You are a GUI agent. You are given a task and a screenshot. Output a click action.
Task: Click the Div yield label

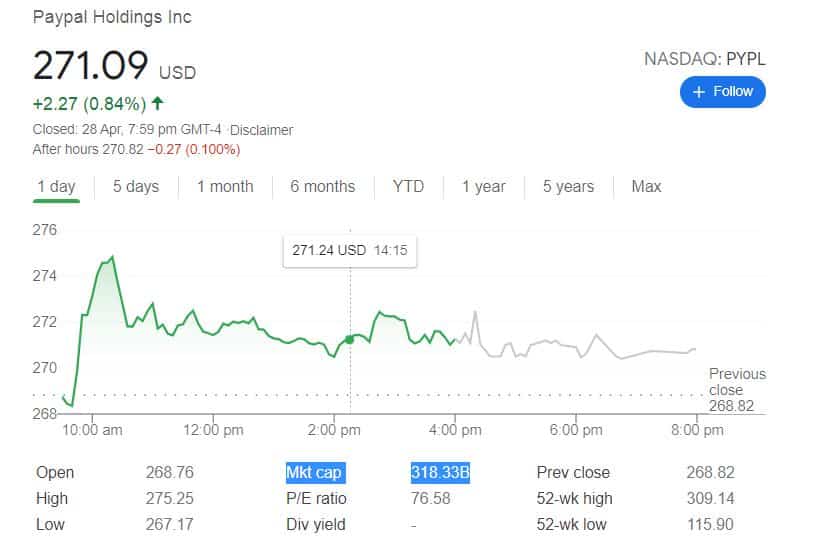[316, 524]
